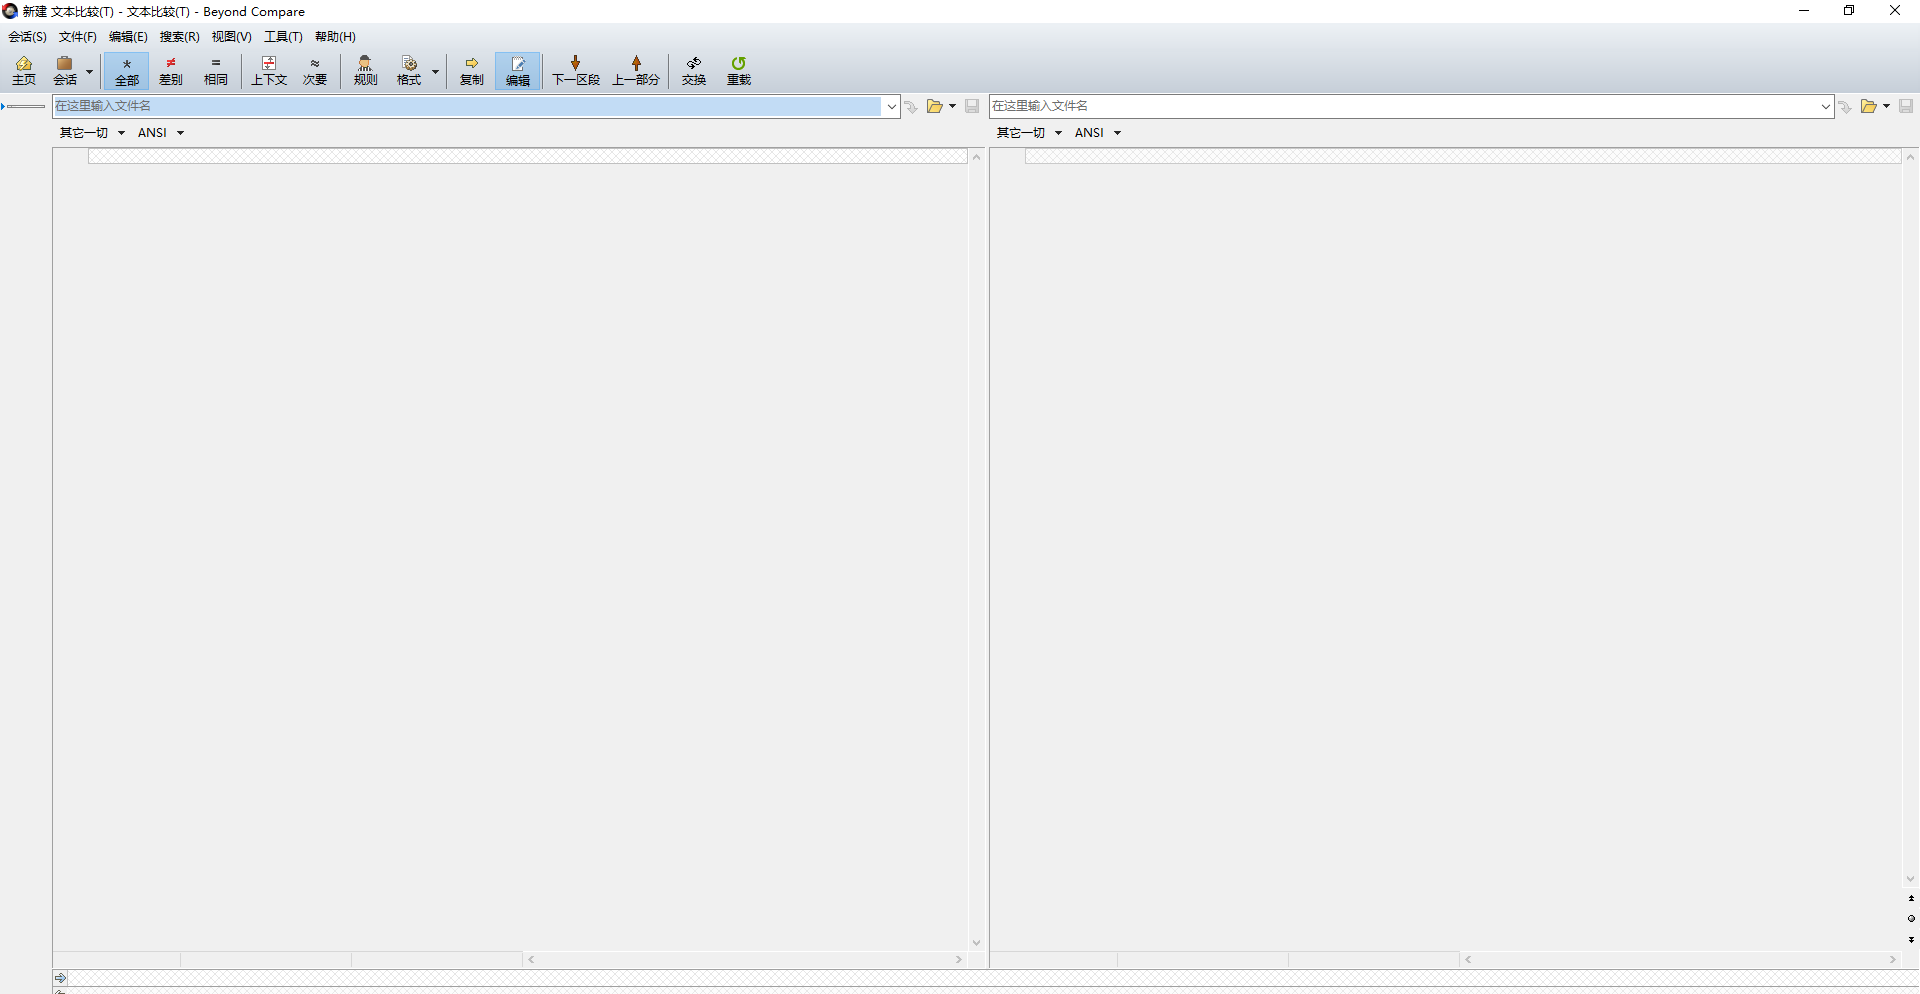This screenshot has width=1920, height=994.
Task: Minimize the Beyond Compare window
Action: pyautogui.click(x=1804, y=11)
